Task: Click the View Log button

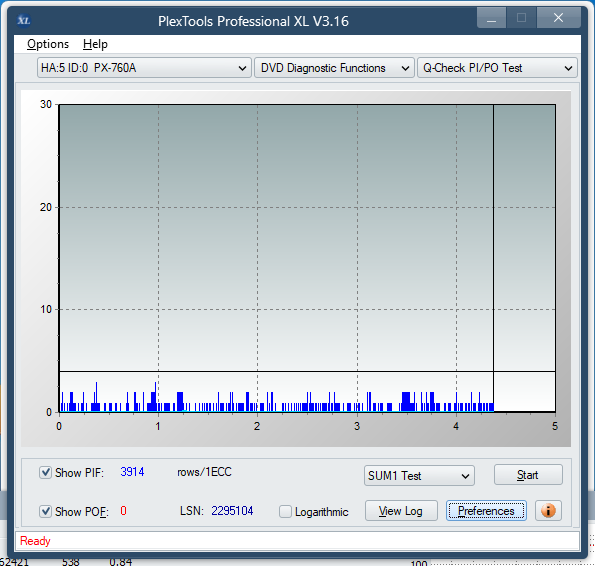Action: [x=401, y=511]
